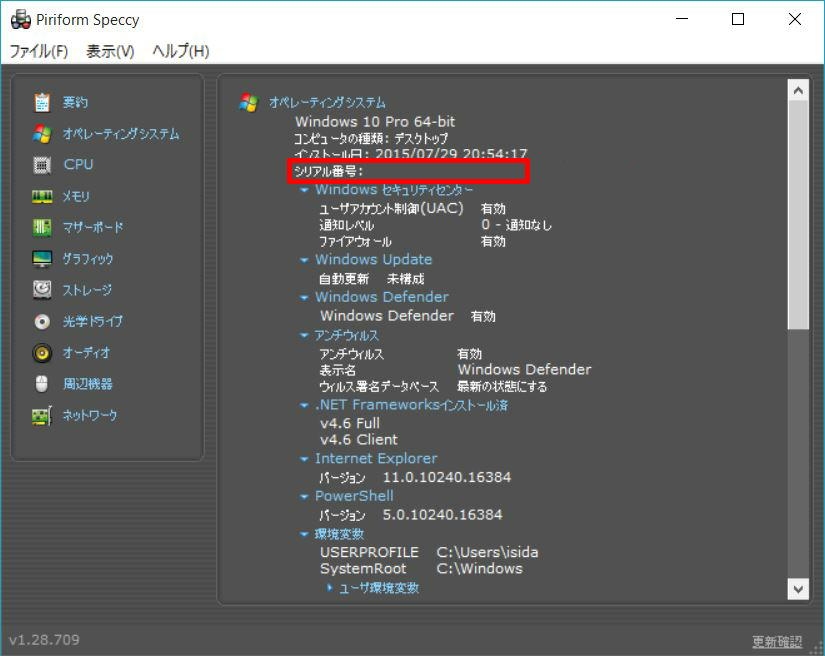Click the Internet Explorer heading

(x=376, y=459)
